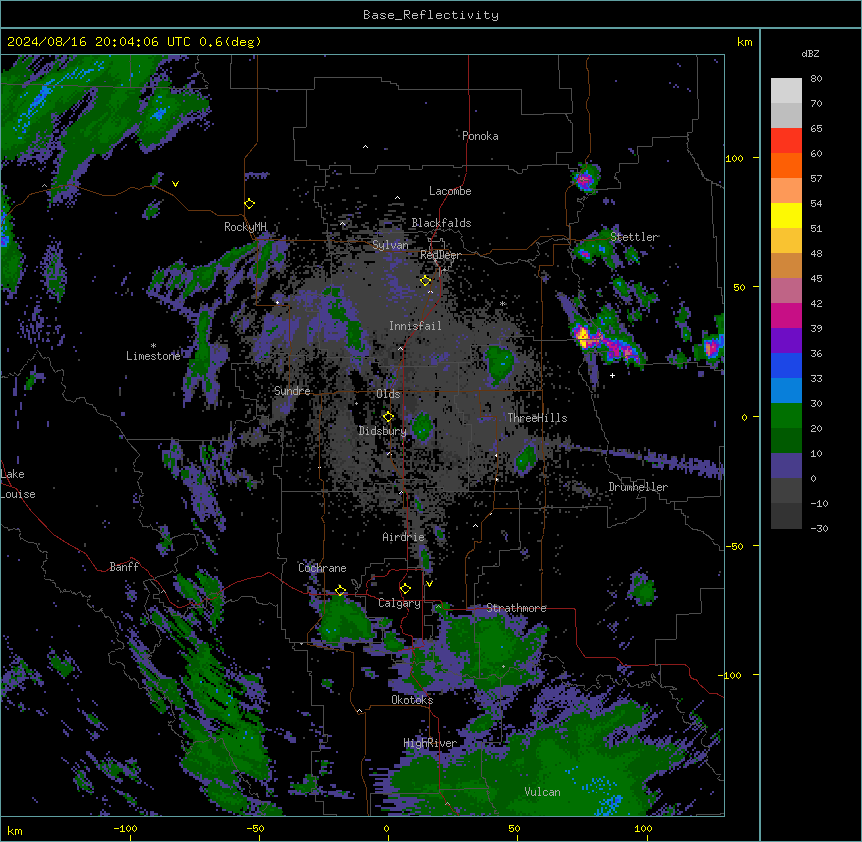
Task: Click the Limestone label
Action: (153, 356)
